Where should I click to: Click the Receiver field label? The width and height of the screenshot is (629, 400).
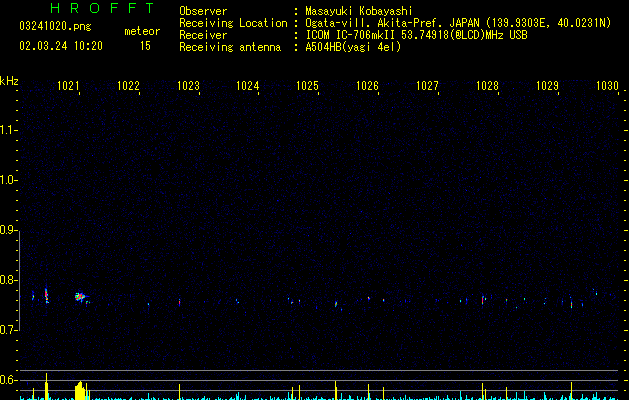coord(203,35)
